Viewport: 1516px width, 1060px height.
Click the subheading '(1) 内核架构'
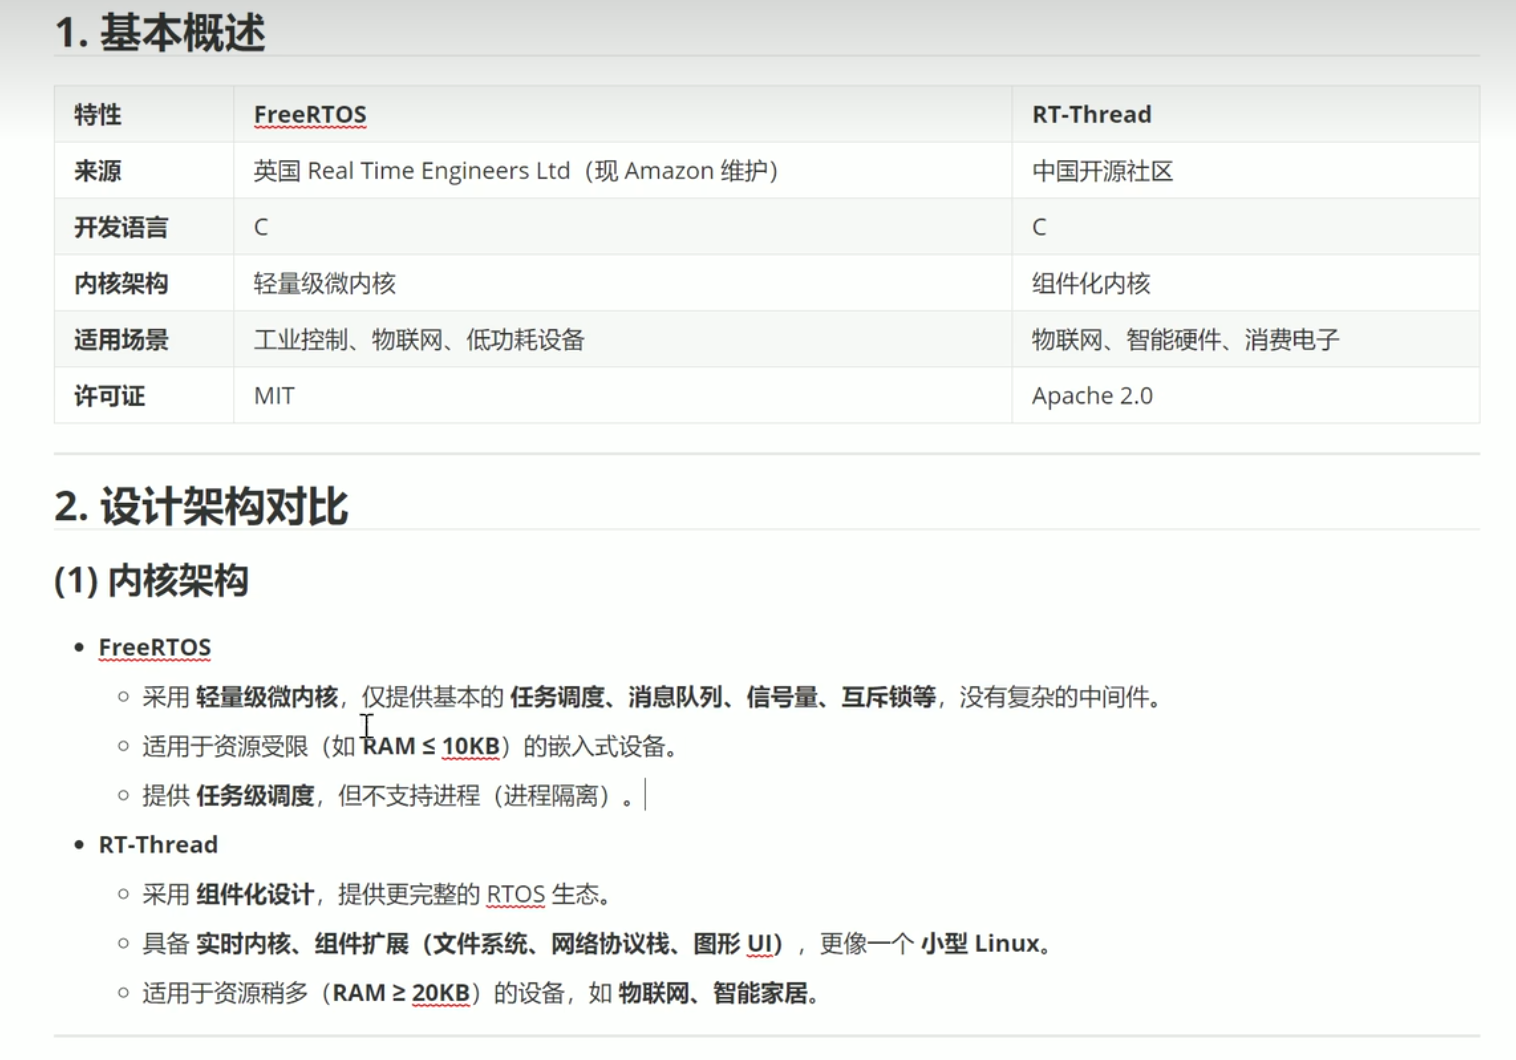151,580
